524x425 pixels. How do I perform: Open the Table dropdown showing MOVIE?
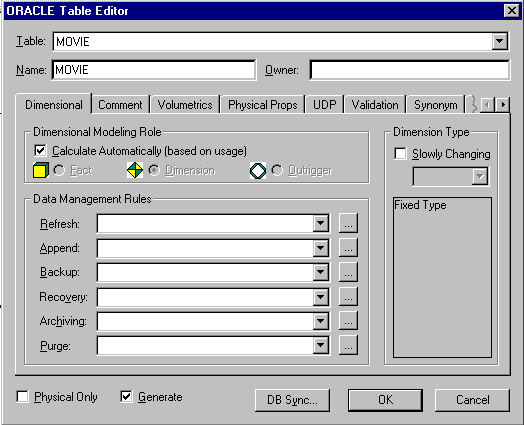pyautogui.click(x=500, y=41)
